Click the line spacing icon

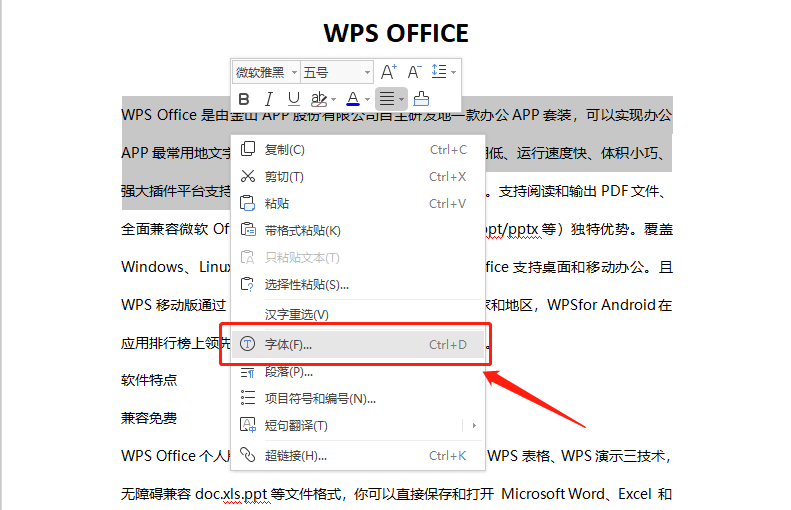(x=439, y=72)
